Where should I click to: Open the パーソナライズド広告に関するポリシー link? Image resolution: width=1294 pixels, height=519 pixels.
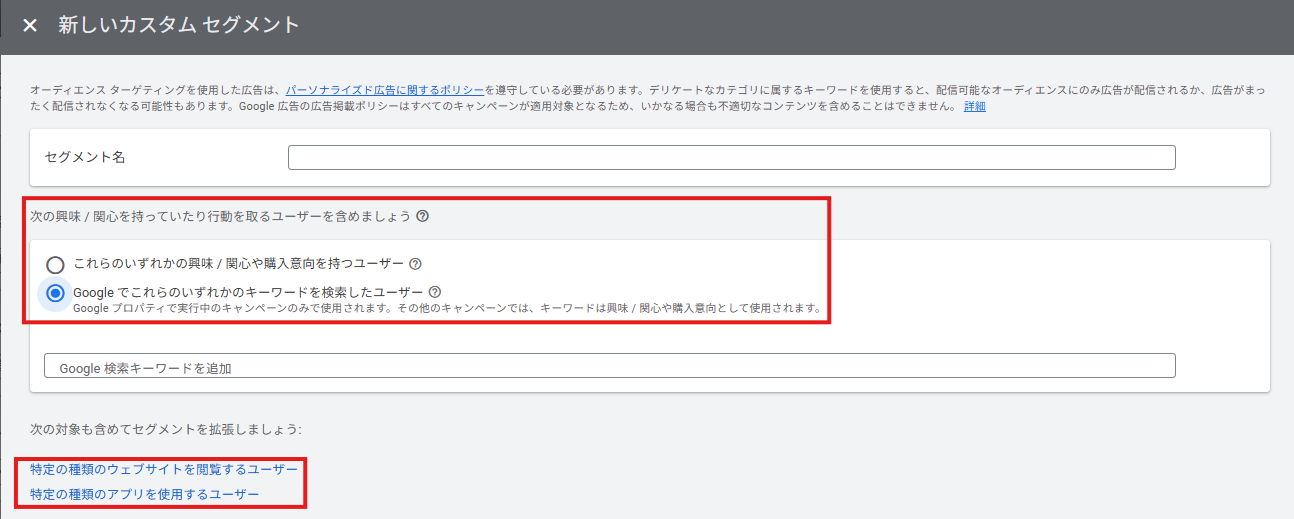(384, 90)
